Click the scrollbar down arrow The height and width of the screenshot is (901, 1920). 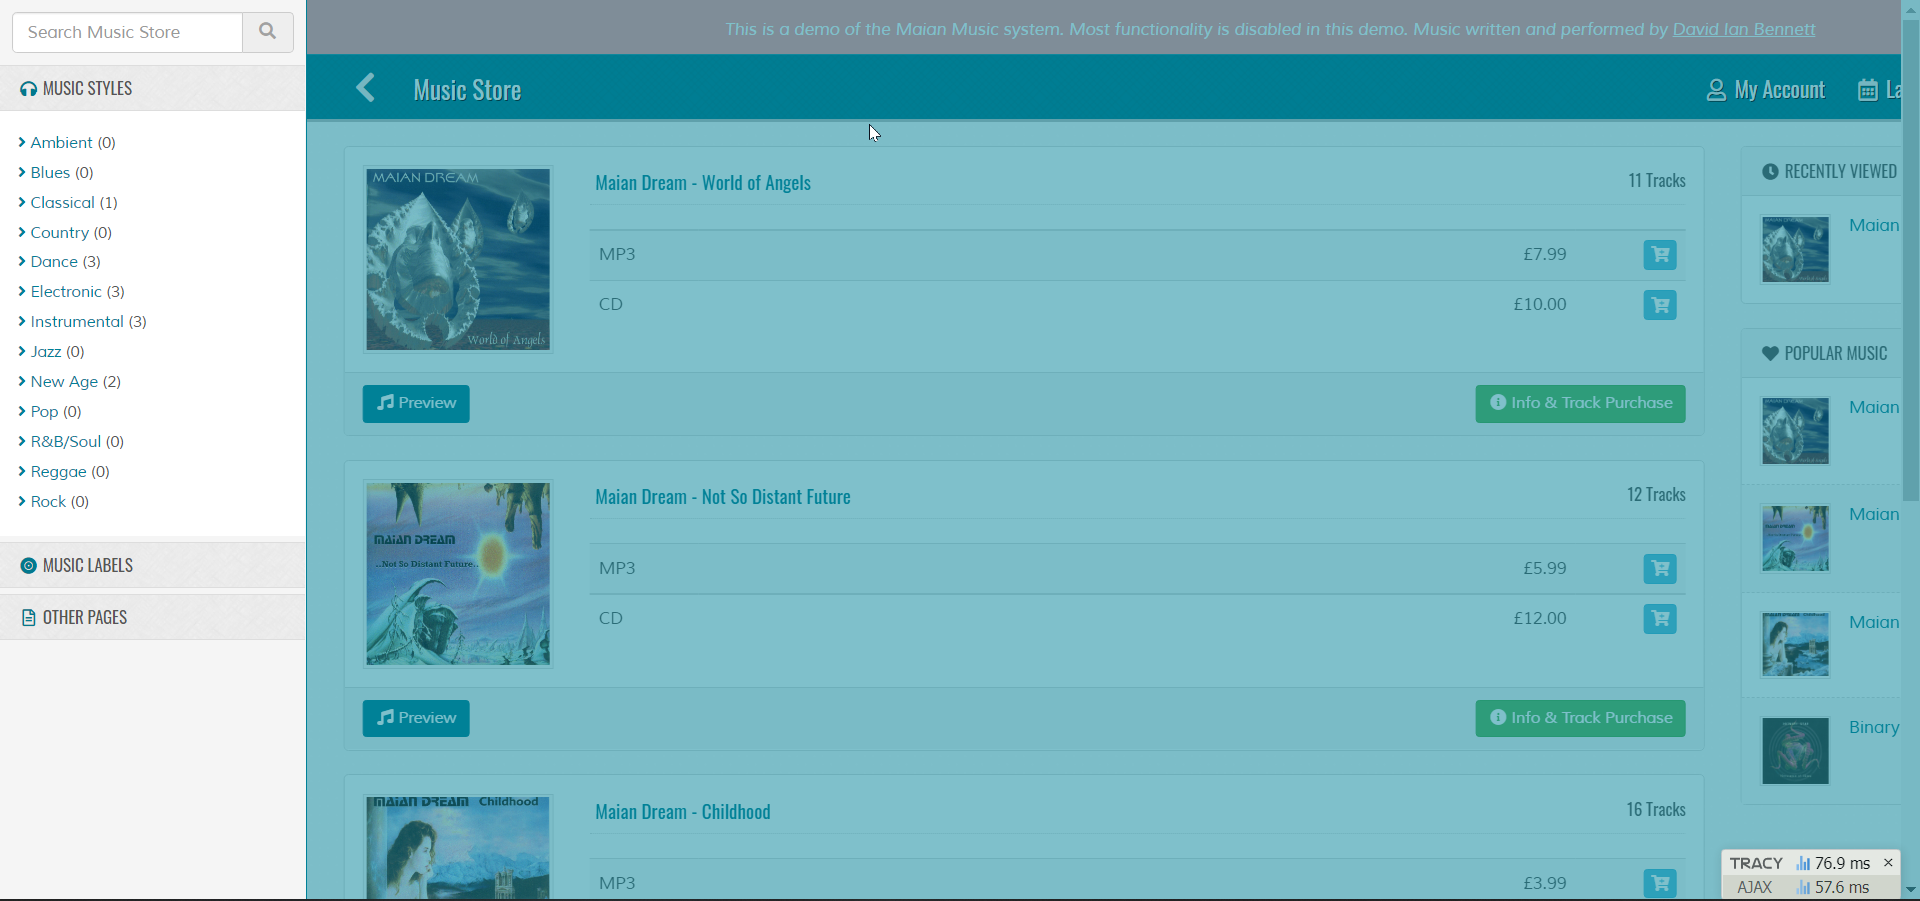click(x=1910, y=890)
